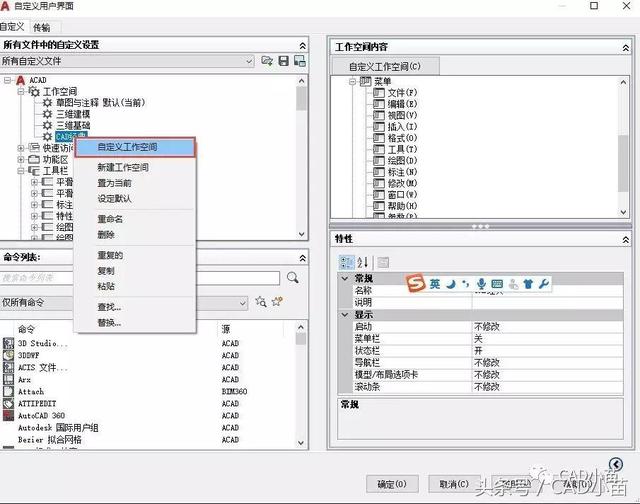Click the property pages icon in properties panel
Viewport: 640px width, 504px height.
(383, 262)
